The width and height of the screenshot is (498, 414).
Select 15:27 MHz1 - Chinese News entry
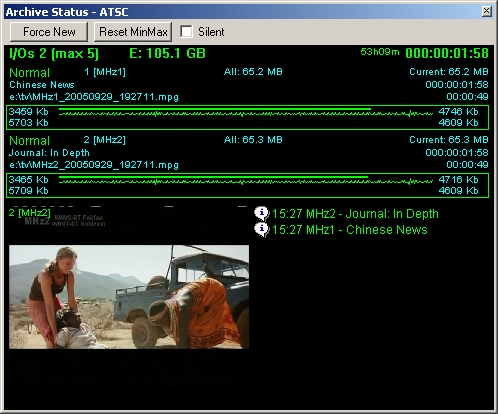point(349,230)
